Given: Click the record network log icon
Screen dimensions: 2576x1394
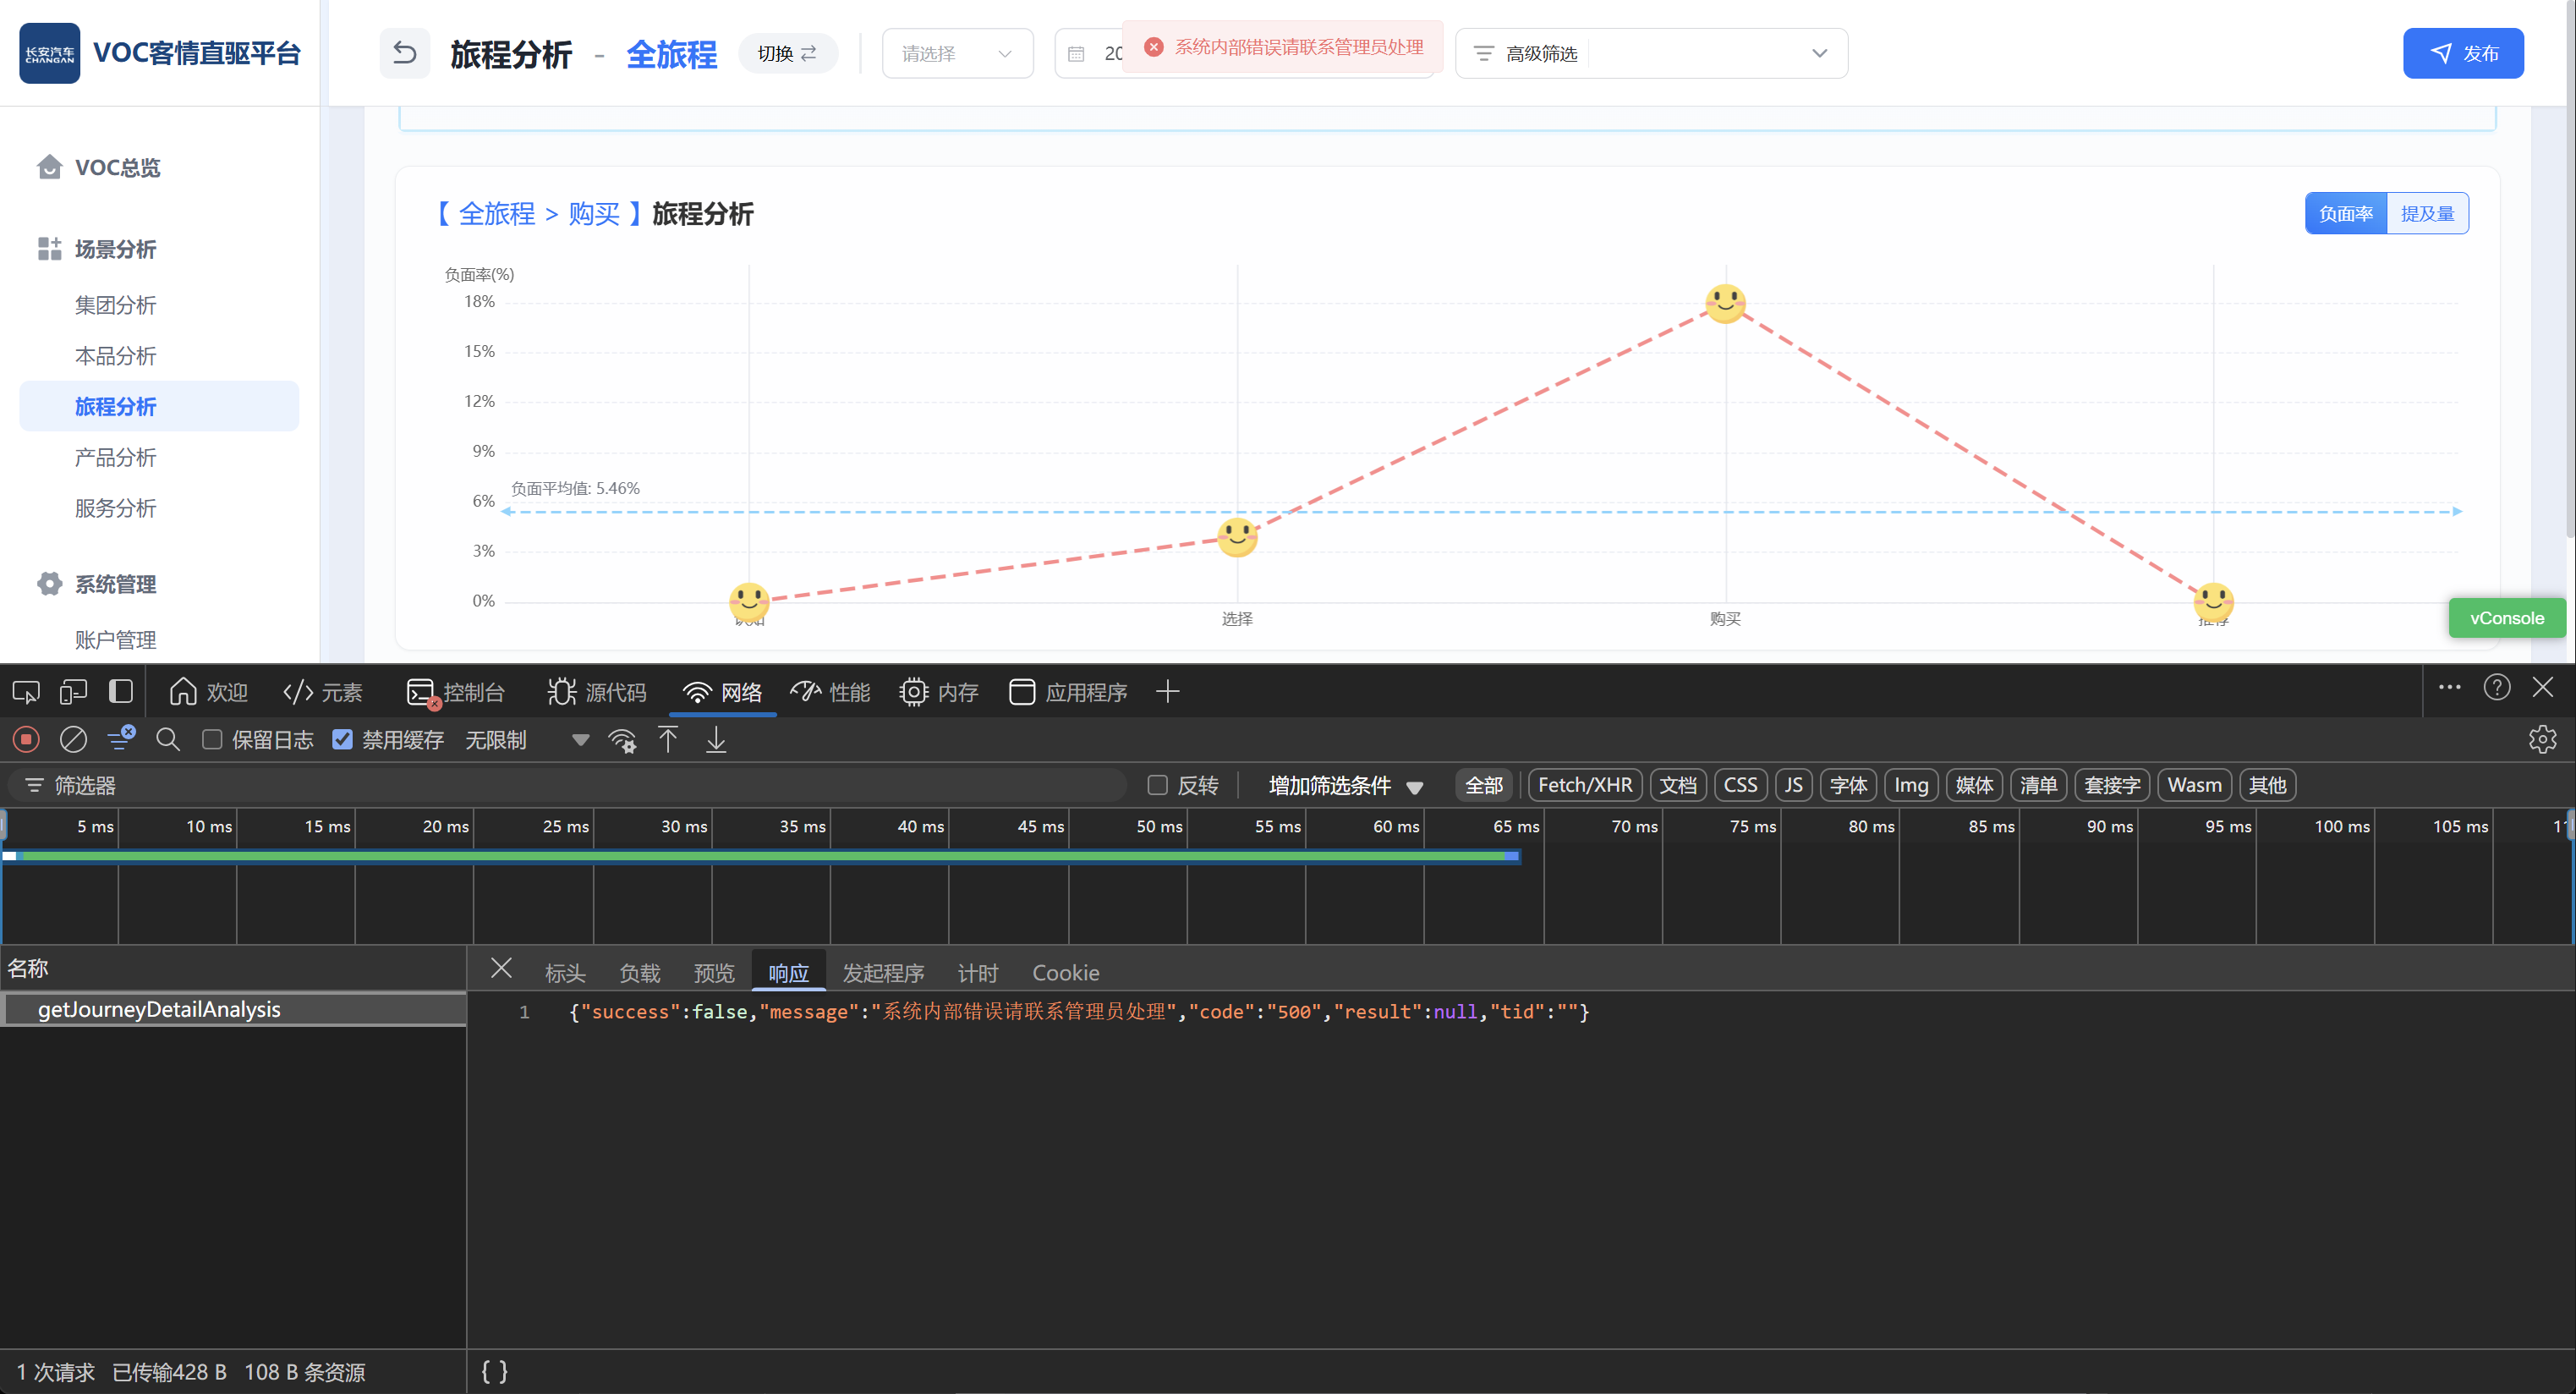Looking at the screenshot, I should (x=26, y=739).
